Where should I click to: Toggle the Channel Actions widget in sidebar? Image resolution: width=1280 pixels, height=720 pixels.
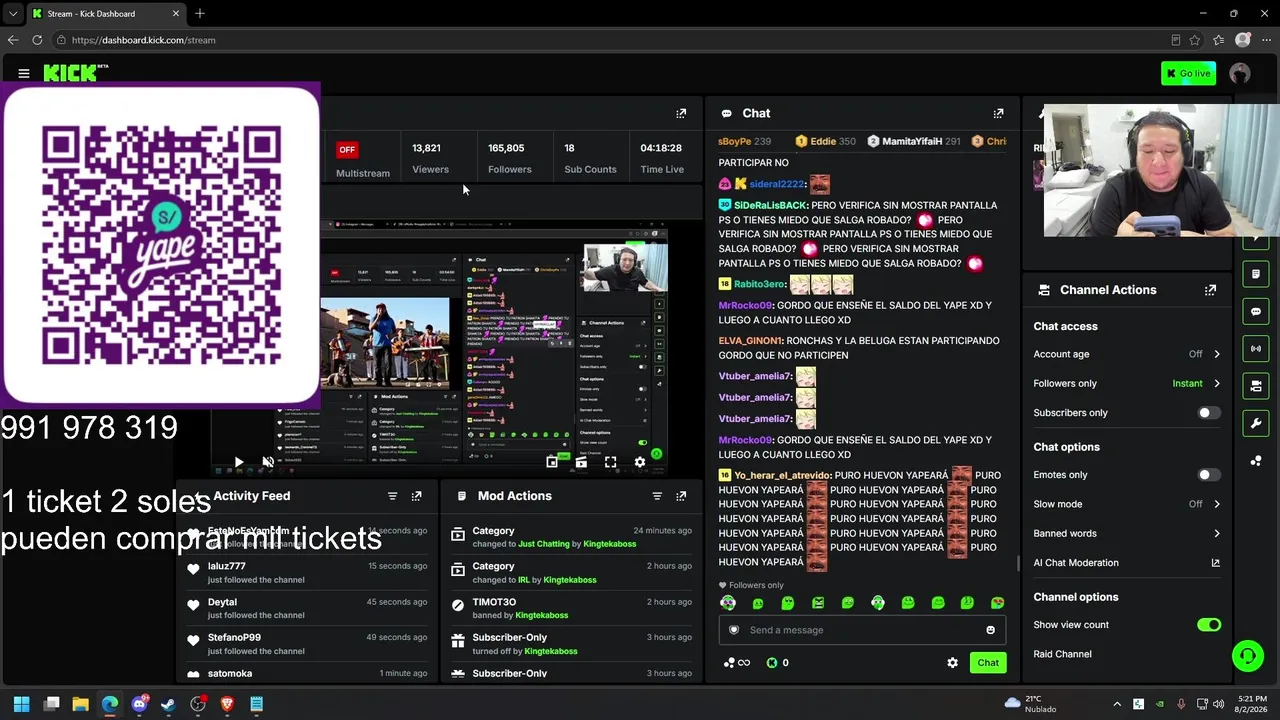pos(1256,385)
